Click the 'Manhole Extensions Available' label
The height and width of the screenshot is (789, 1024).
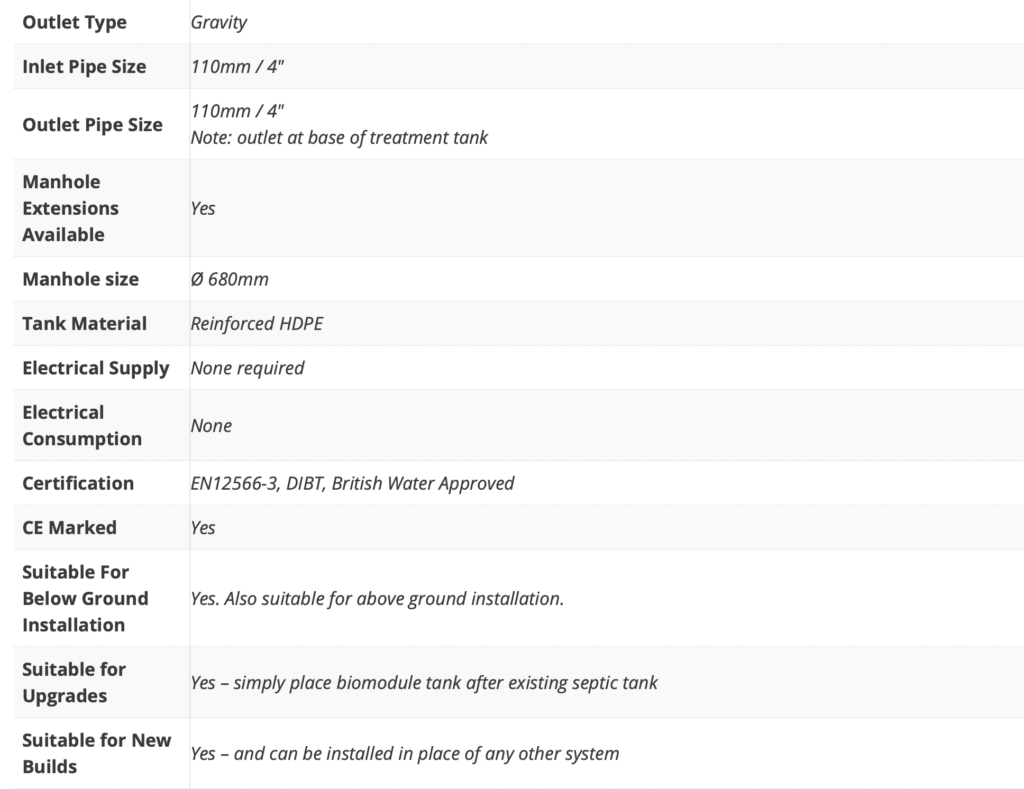[x=70, y=208]
